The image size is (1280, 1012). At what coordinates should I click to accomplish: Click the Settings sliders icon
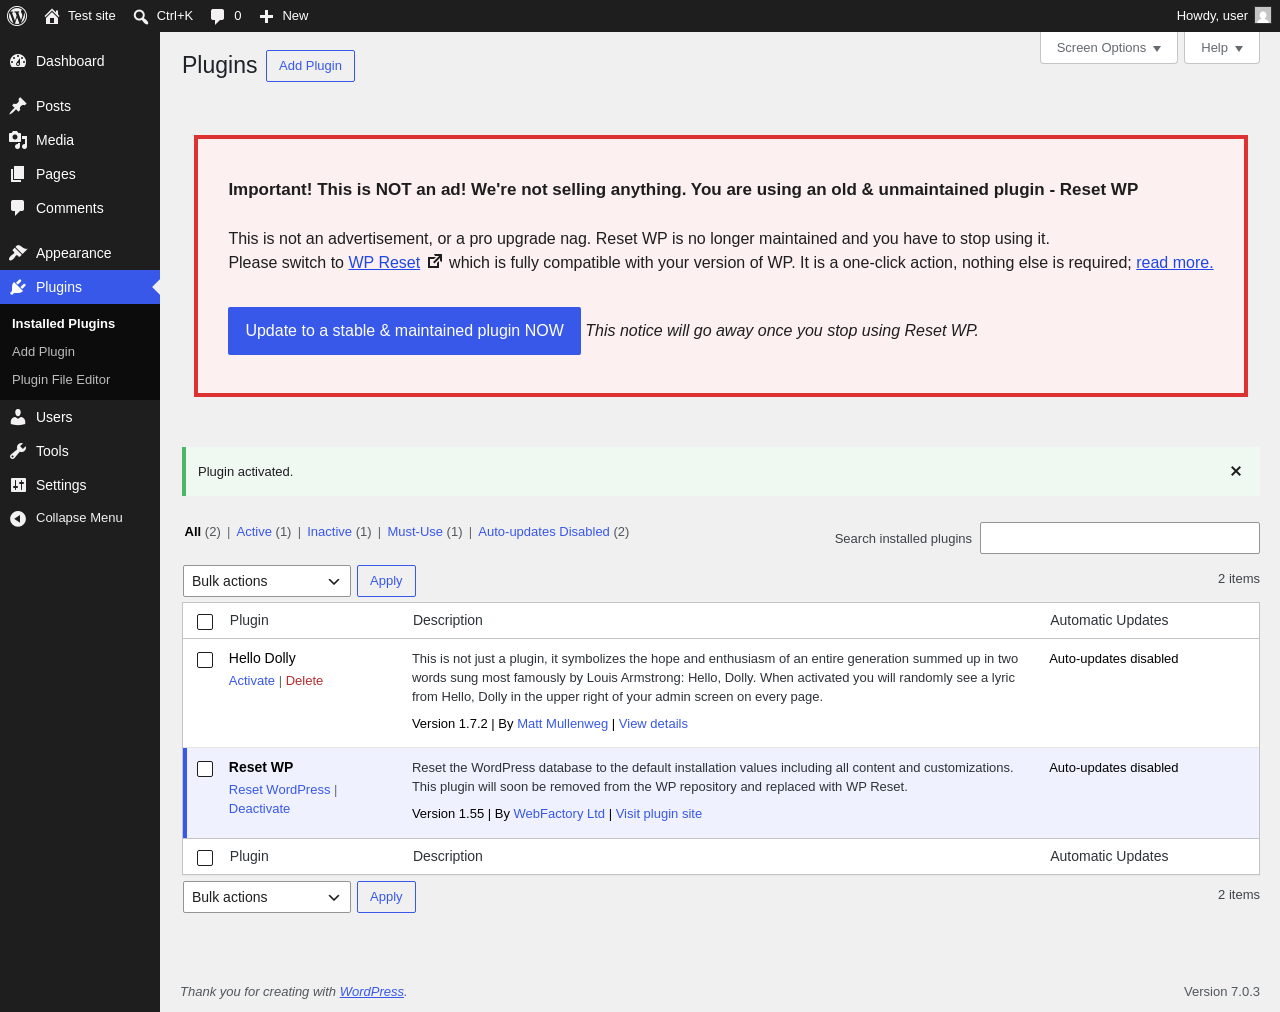coord(18,485)
